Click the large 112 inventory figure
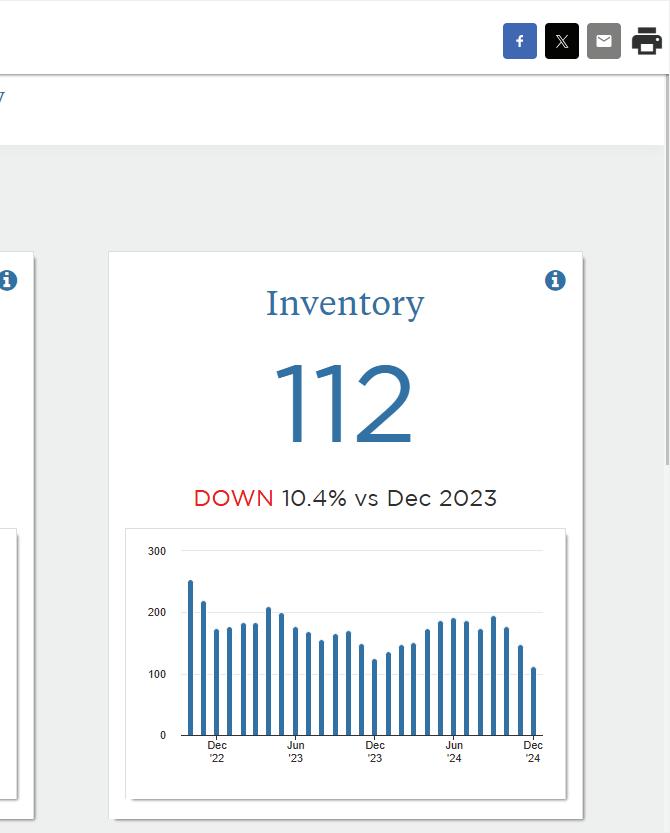The width and height of the screenshot is (670, 833). [344, 403]
